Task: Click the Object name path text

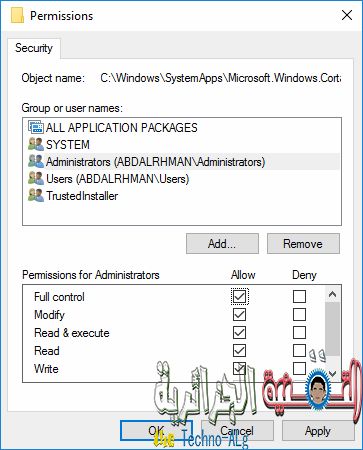Action: pyautogui.click(x=221, y=78)
